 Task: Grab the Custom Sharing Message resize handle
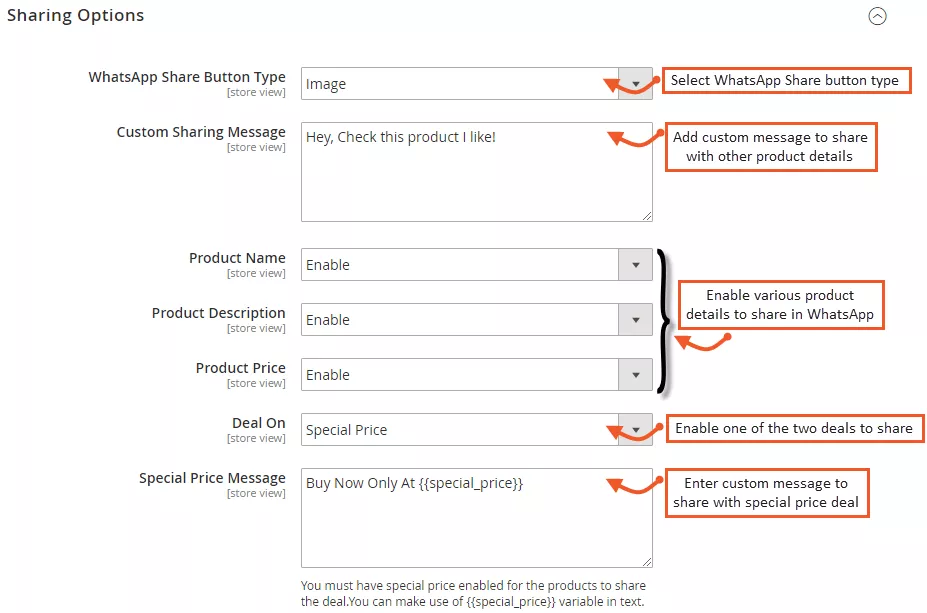tap(646, 215)
